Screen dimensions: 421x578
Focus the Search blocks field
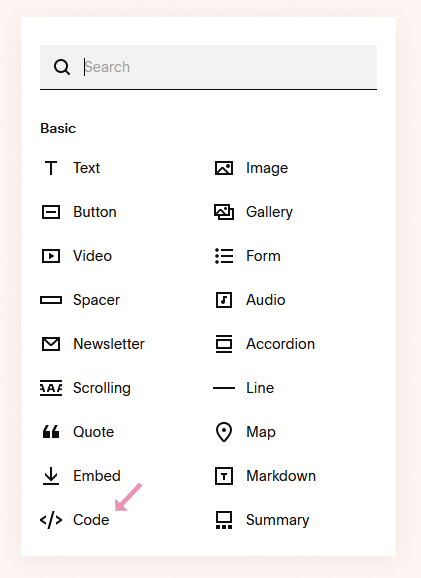coord(208,67)
